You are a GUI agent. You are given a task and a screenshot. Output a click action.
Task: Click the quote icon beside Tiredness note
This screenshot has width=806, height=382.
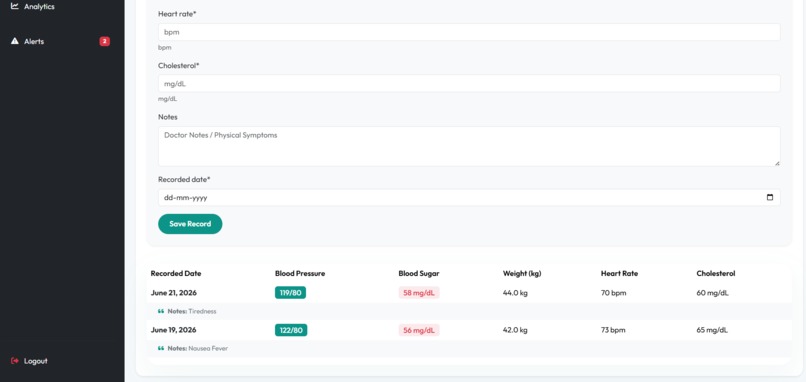pos(161,311)
